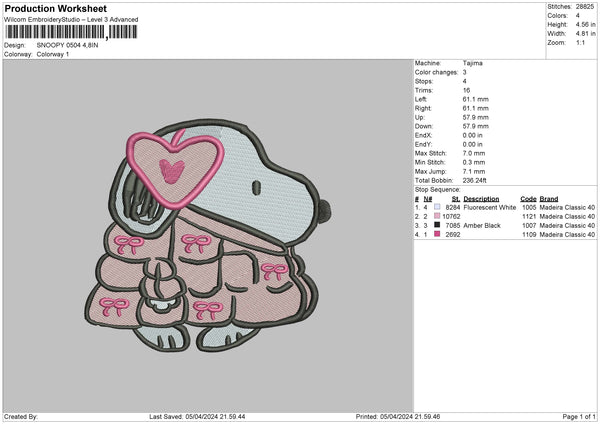Click the "Color changes:" label

436,72
